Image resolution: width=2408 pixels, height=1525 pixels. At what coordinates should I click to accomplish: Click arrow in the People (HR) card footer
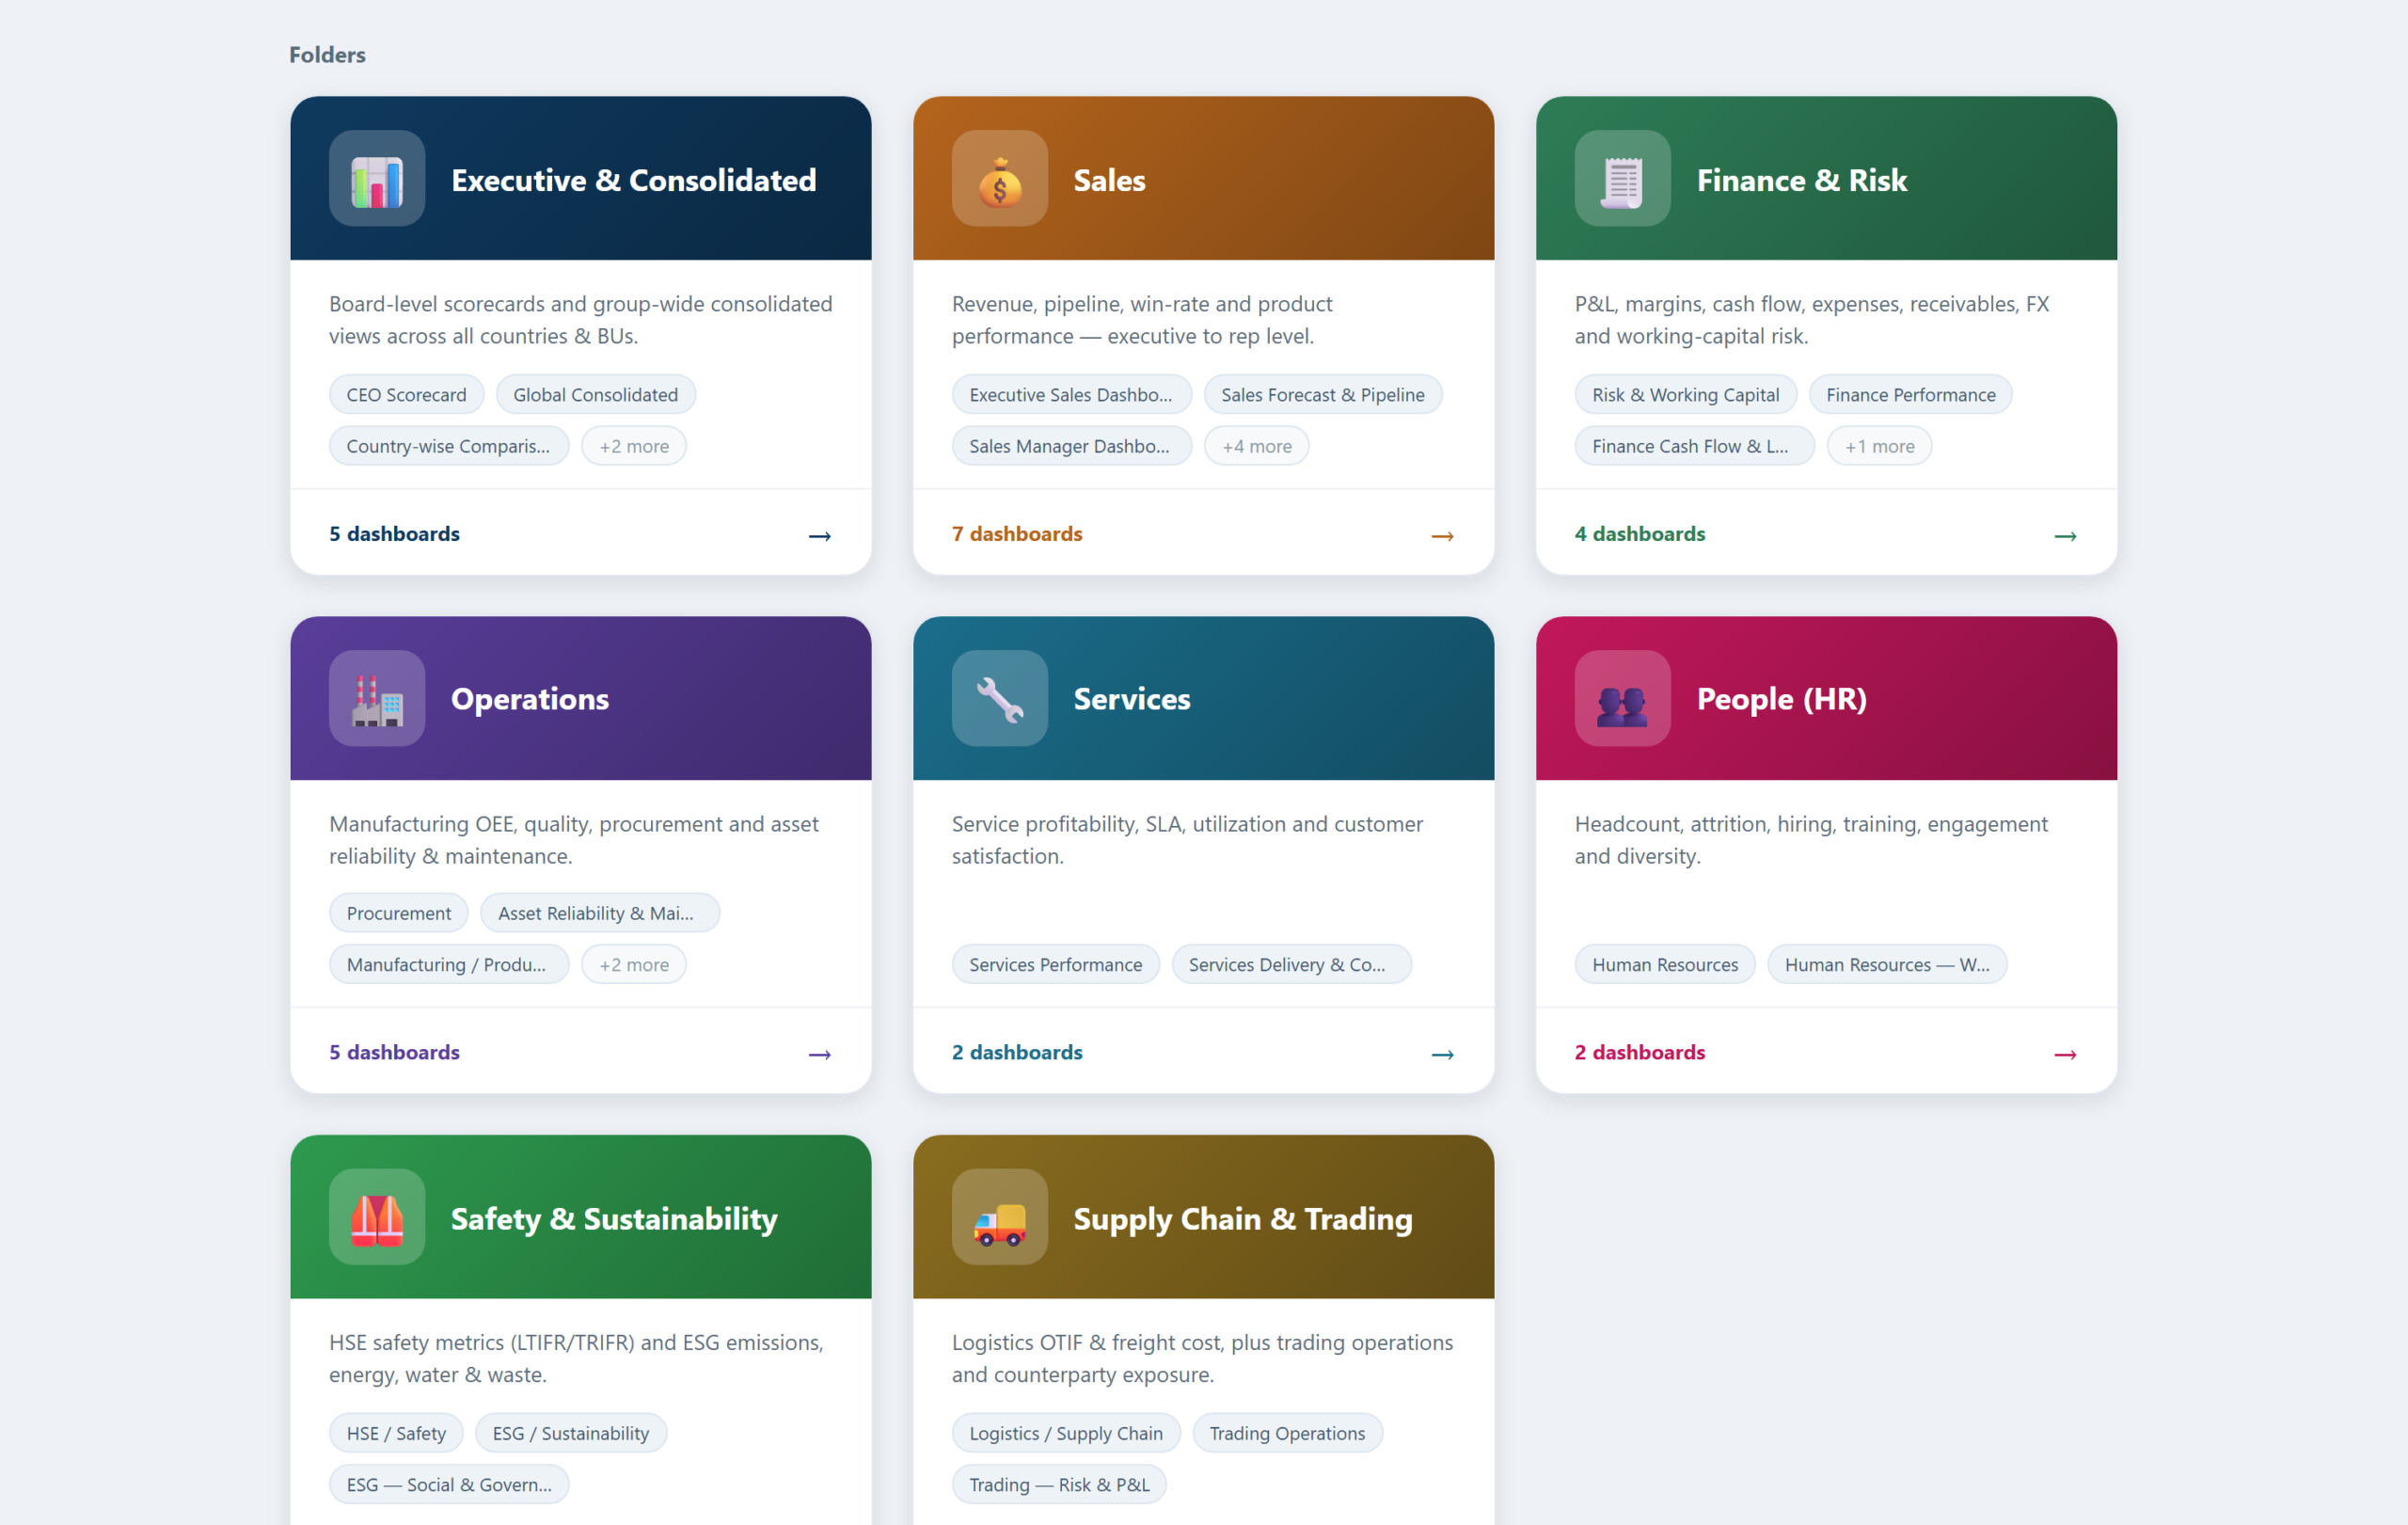pyautogui.click(x=2065, y=1054)
